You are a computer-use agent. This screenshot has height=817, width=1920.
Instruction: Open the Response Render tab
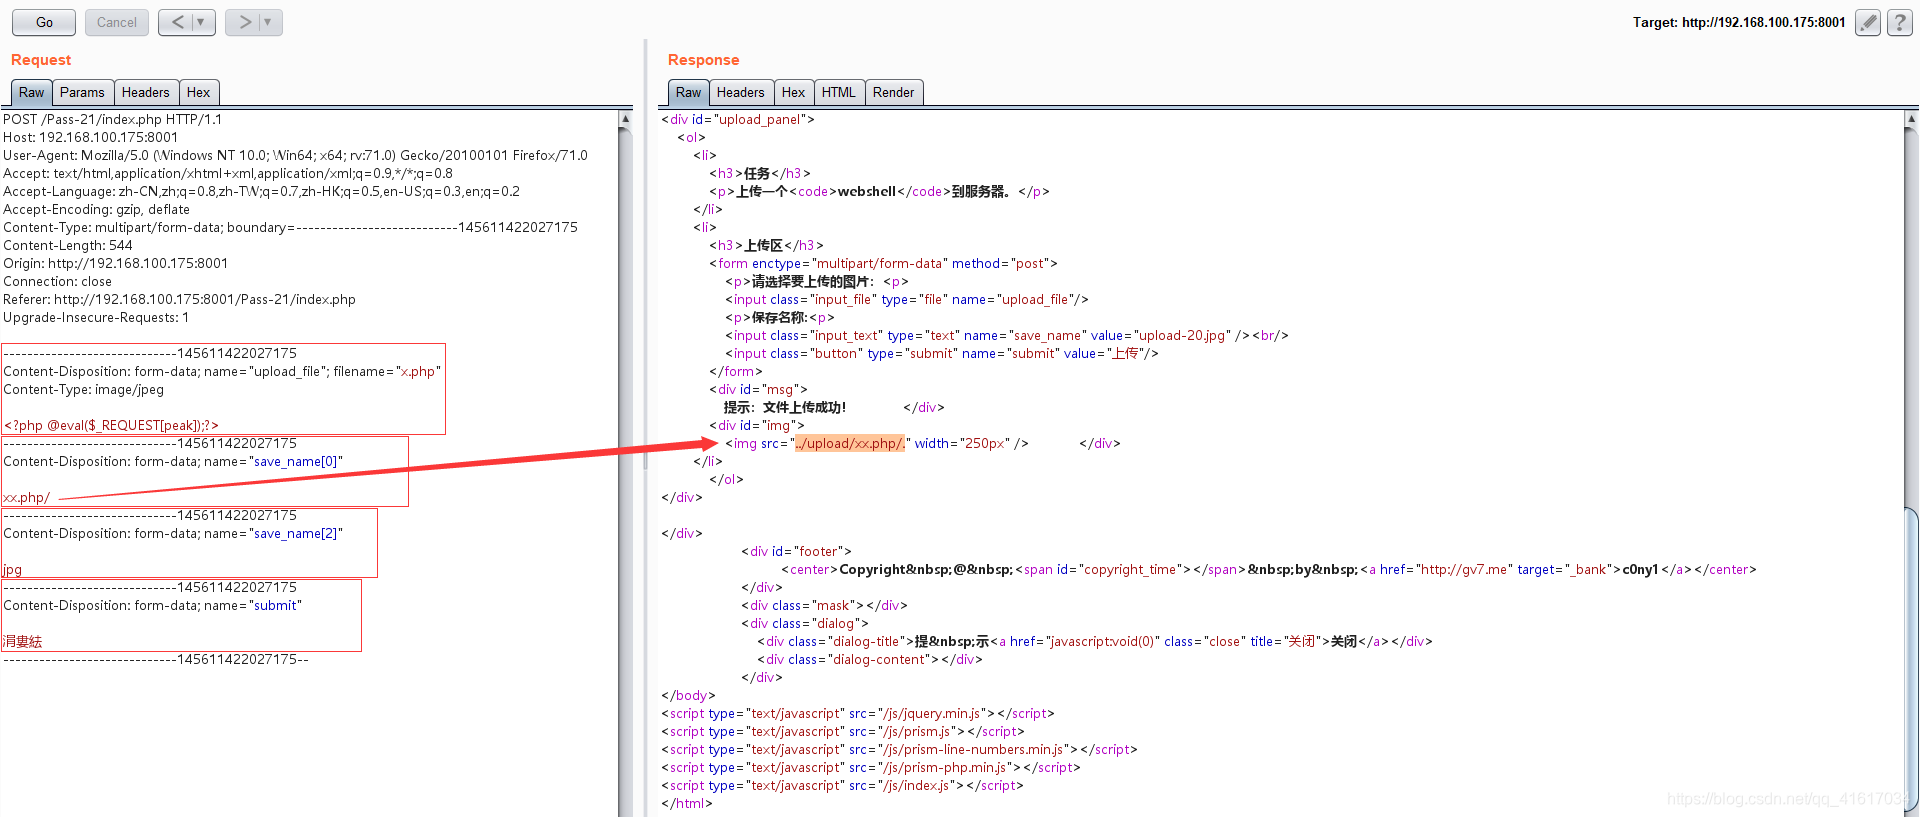tap(894, 92)
